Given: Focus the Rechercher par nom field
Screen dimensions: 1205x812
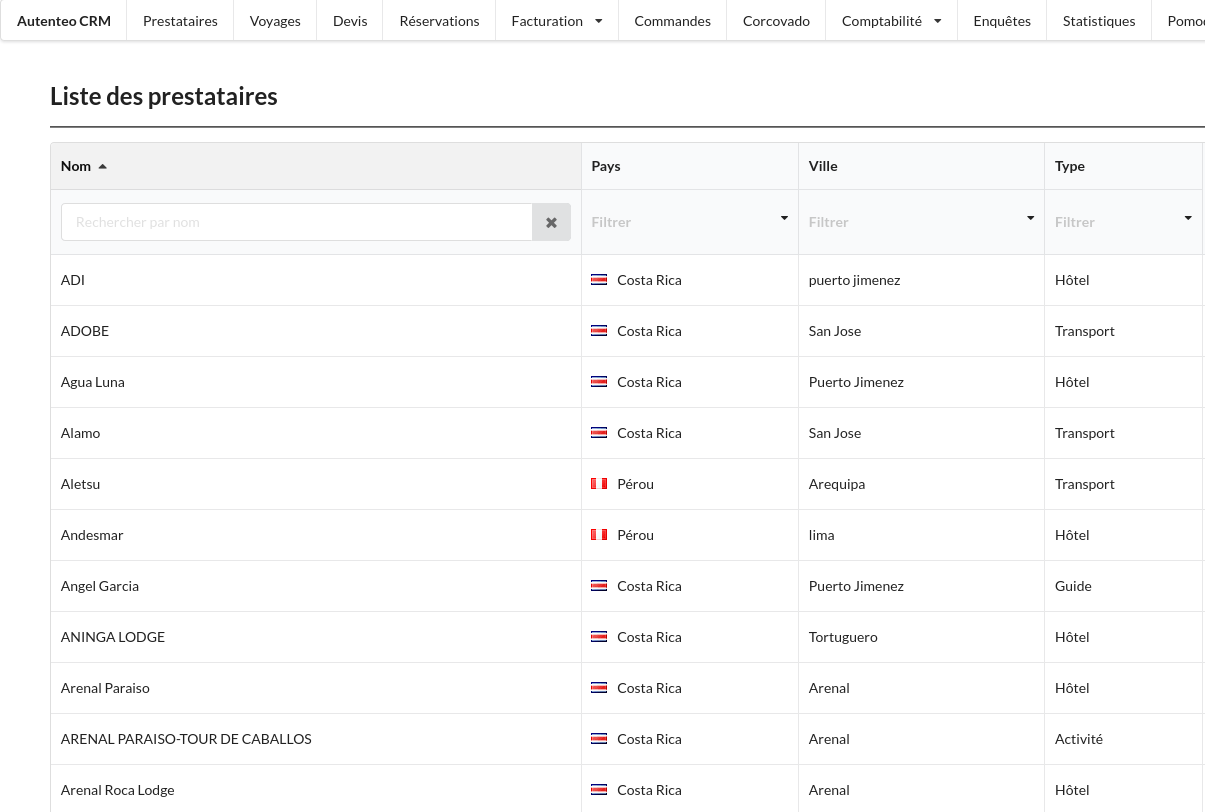Looking at the screenshot, I should [297, 222].
